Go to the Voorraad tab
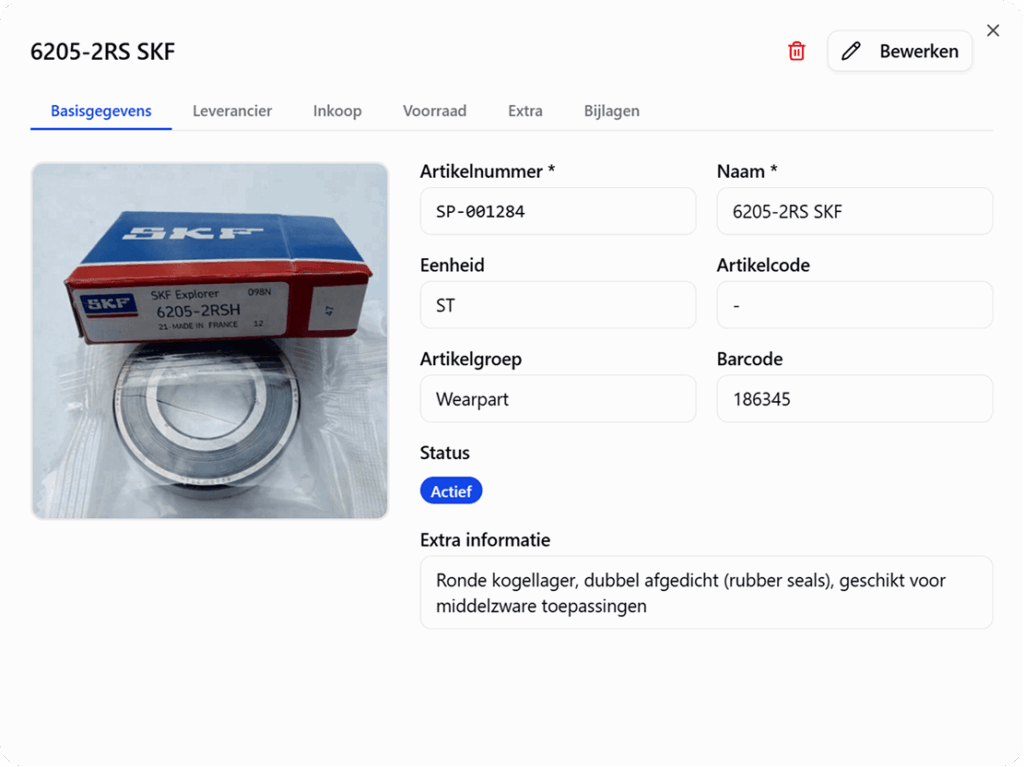1024x767 pixels. [434, 111]
